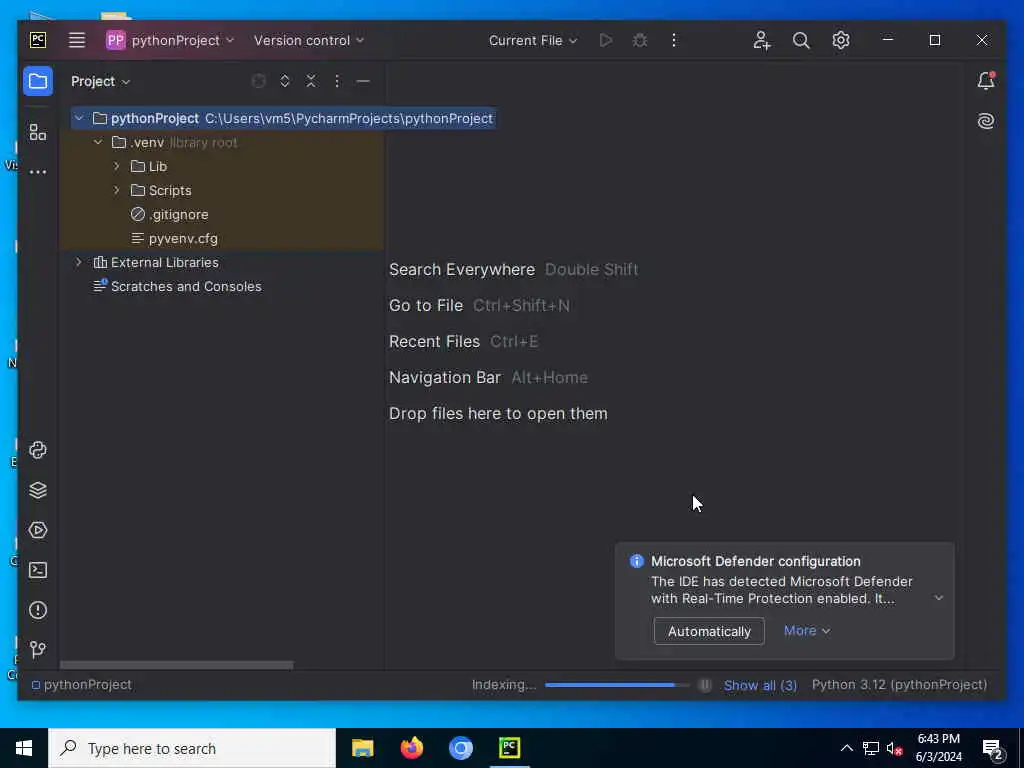Open the Git version control tool window
Viewport: 1024px width, 768px height.
pos(38,649)
